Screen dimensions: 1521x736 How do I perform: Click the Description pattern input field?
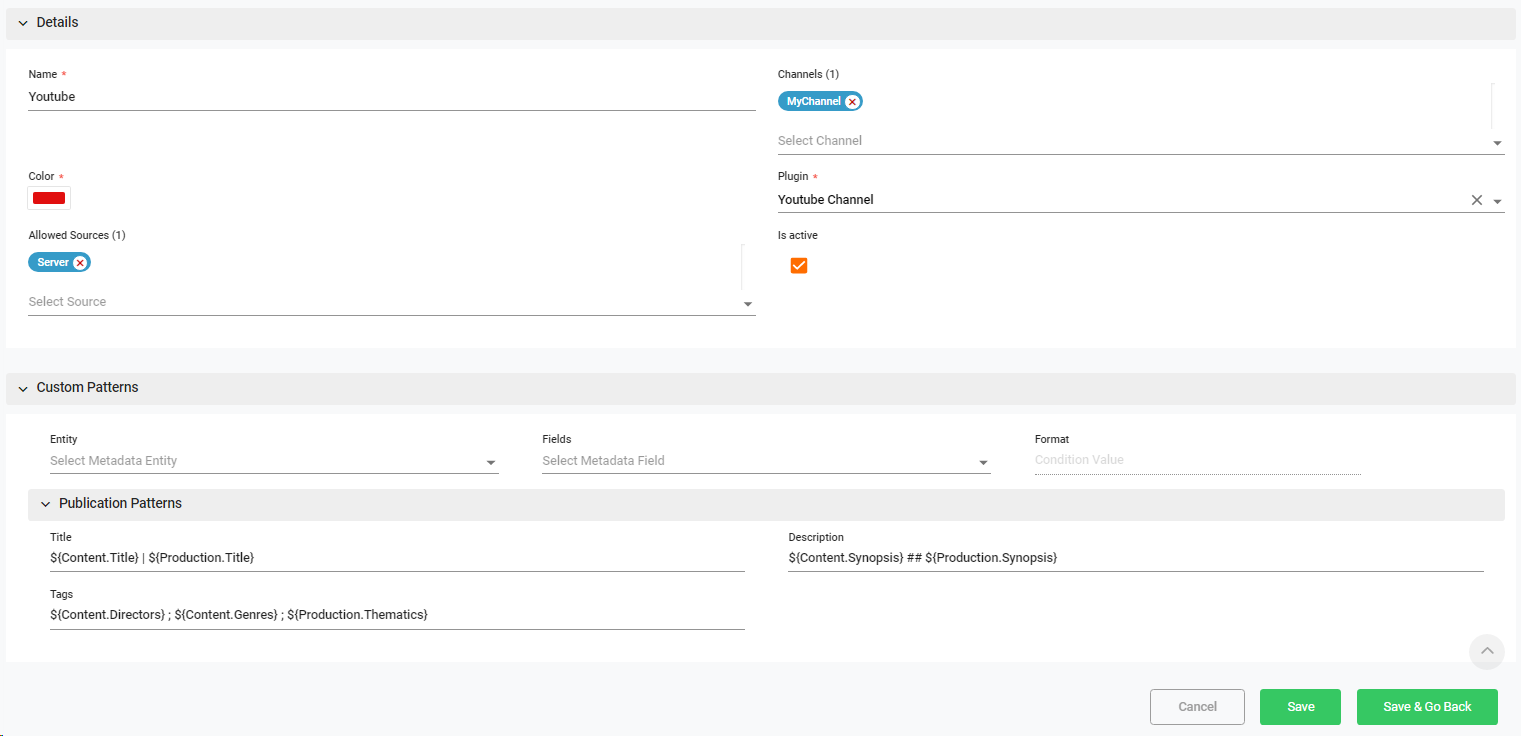coord(1135,558)
